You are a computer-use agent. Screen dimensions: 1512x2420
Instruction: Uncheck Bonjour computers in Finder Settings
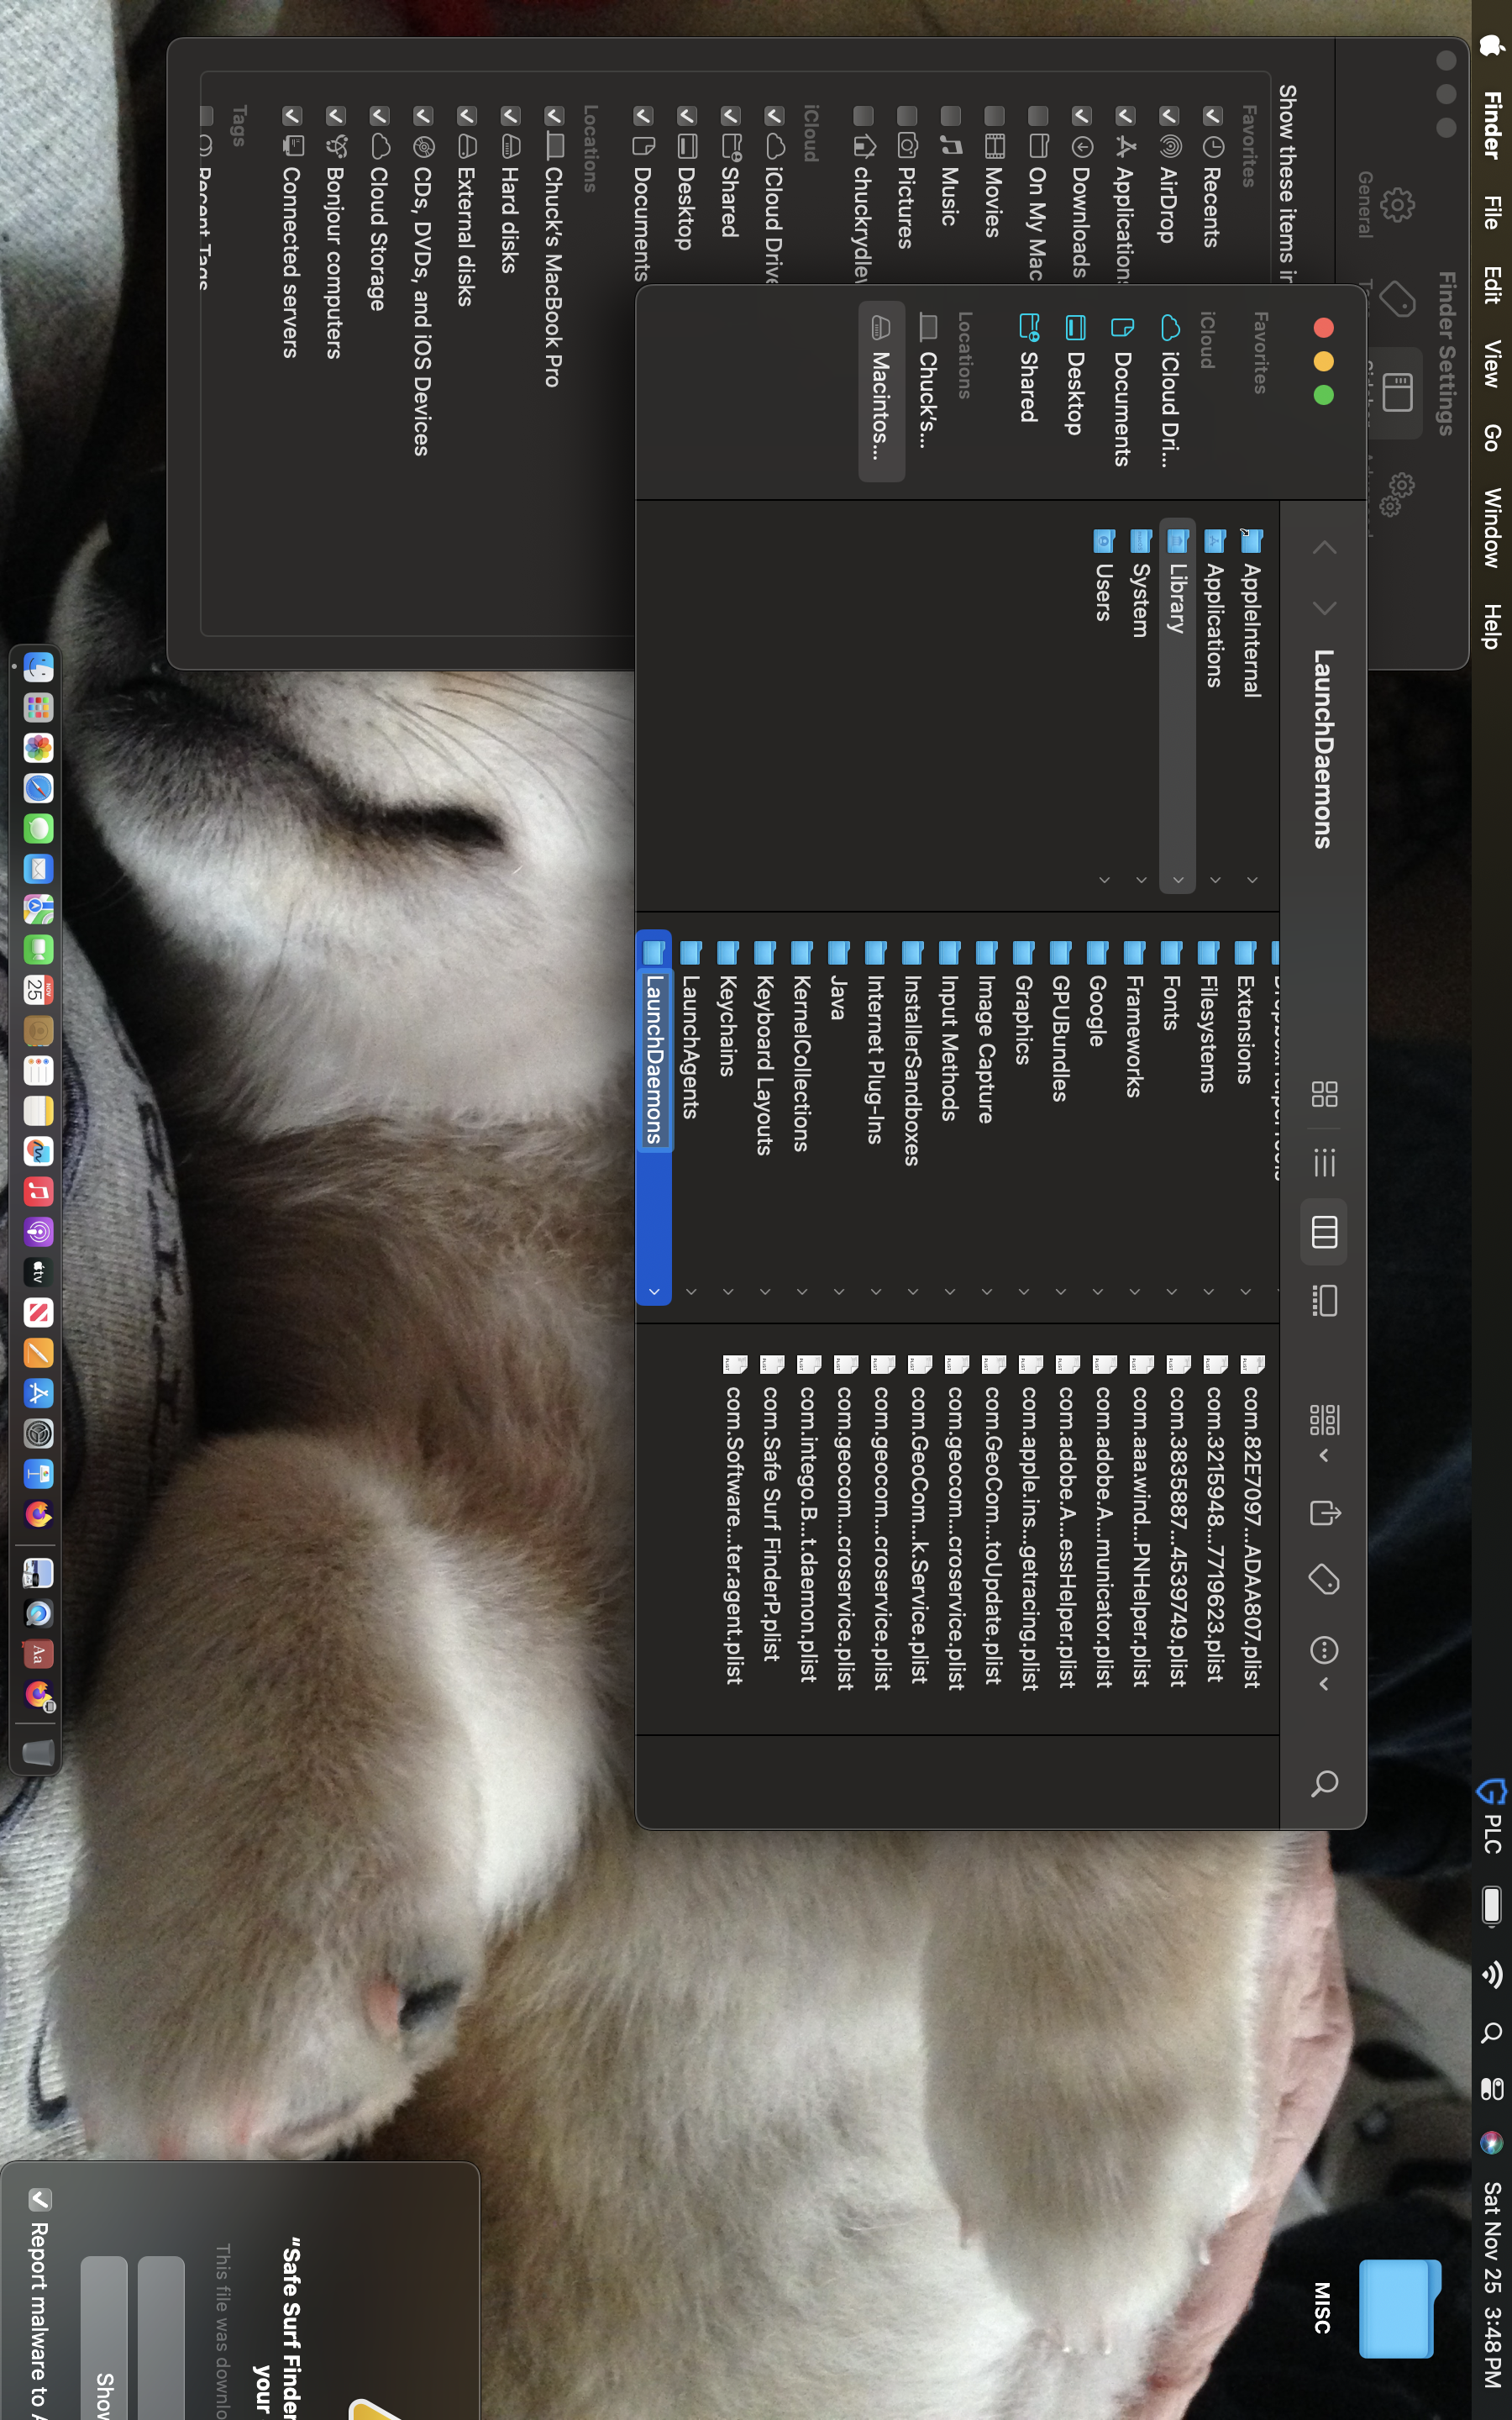point(335,116)
